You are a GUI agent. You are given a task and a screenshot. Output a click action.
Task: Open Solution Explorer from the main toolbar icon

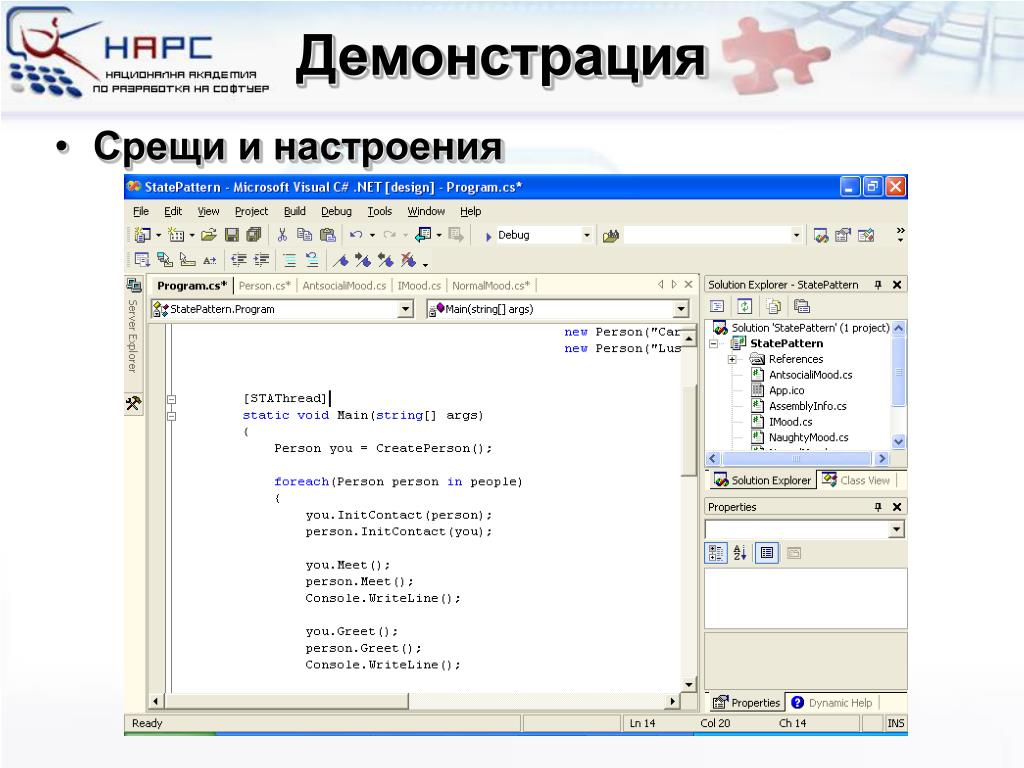821,235
